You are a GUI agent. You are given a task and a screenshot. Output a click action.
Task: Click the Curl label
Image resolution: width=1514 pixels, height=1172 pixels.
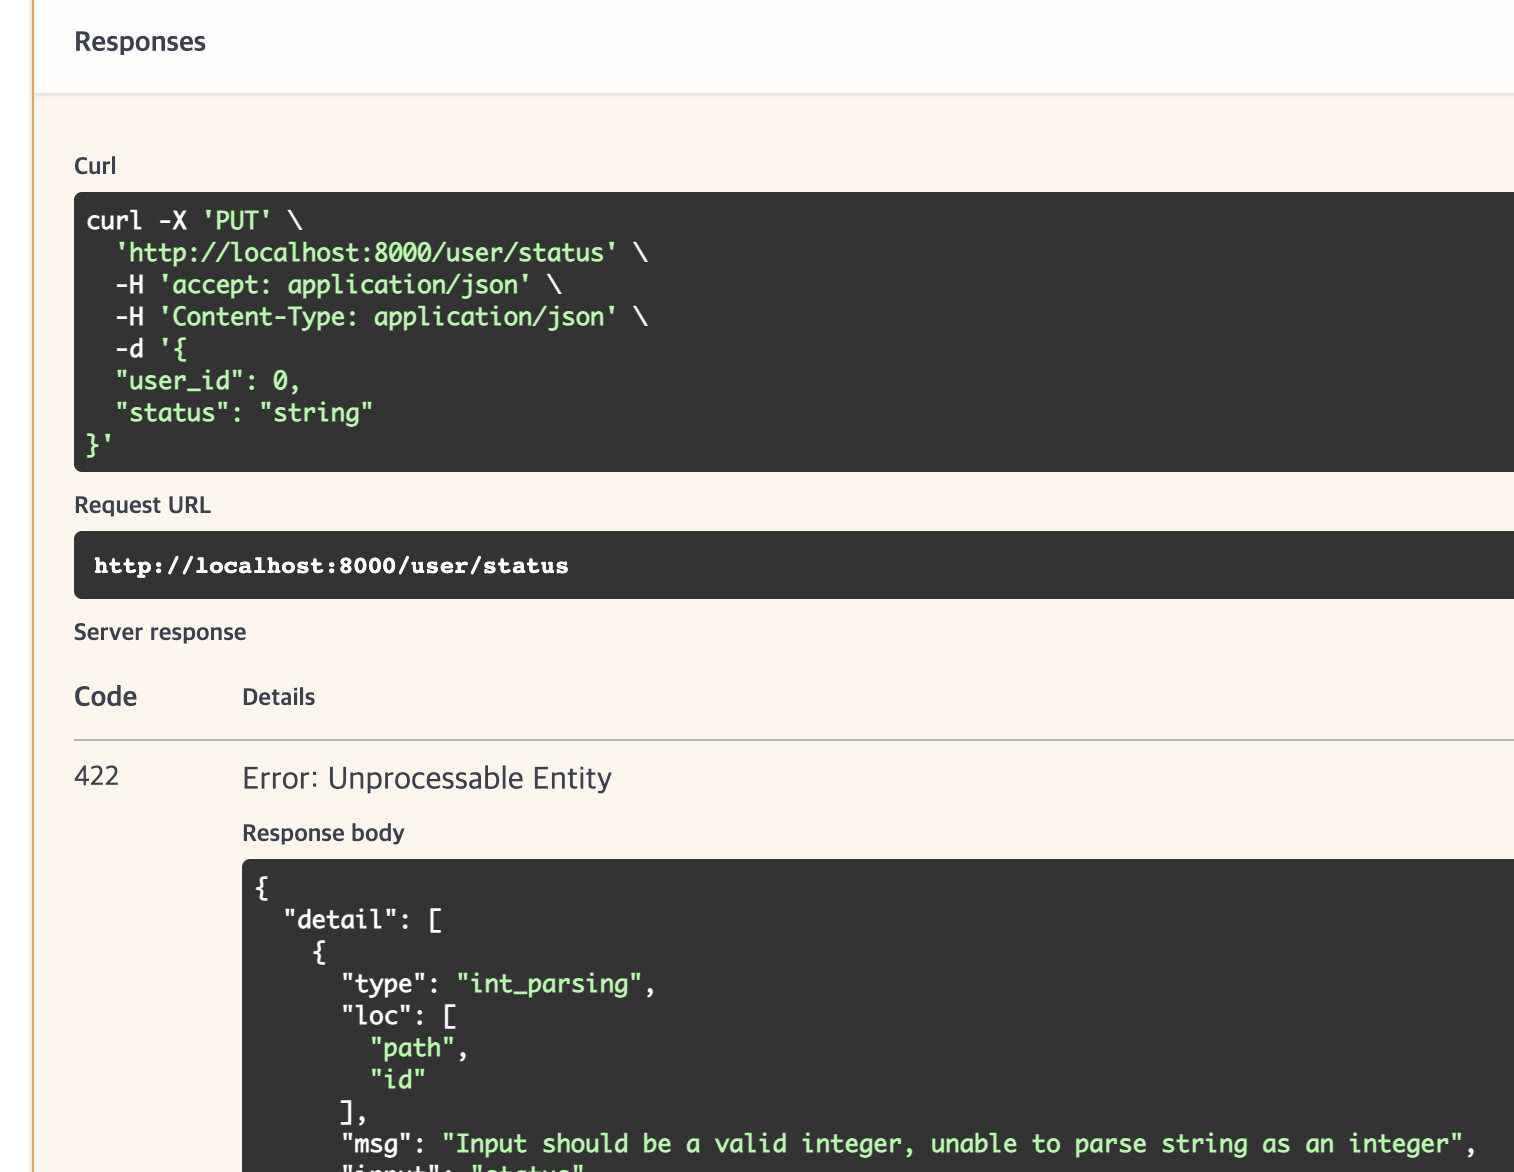(x=95, y=166)
